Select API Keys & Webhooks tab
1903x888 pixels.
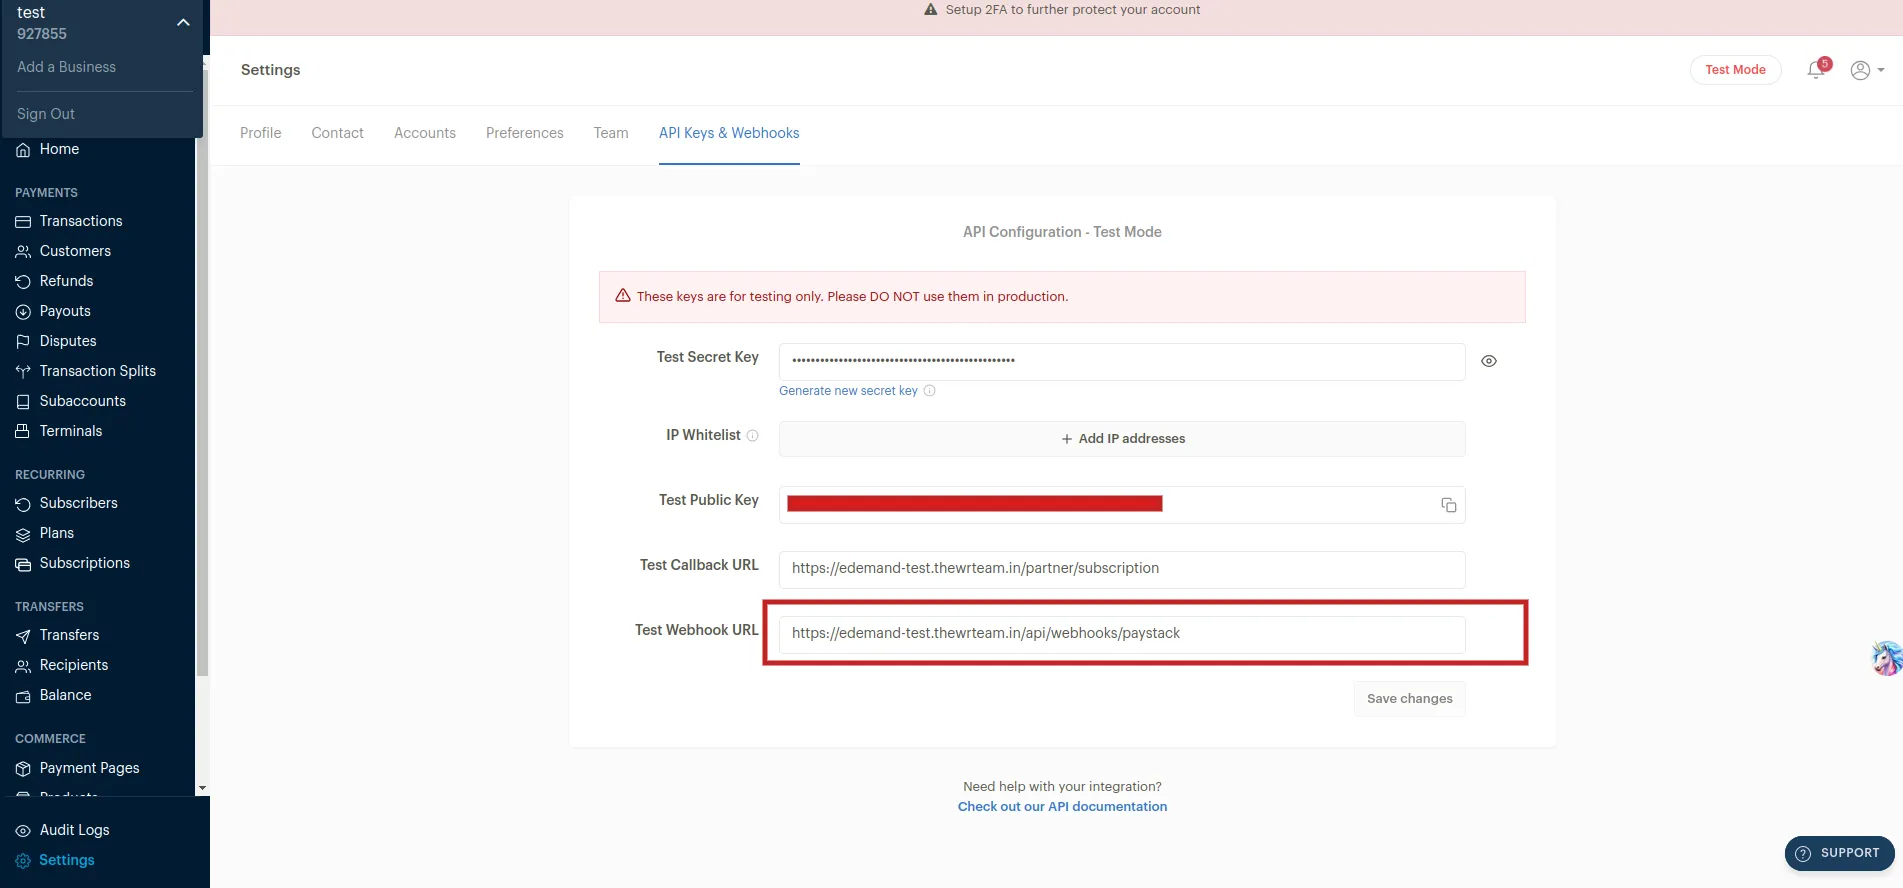point(729,133)
